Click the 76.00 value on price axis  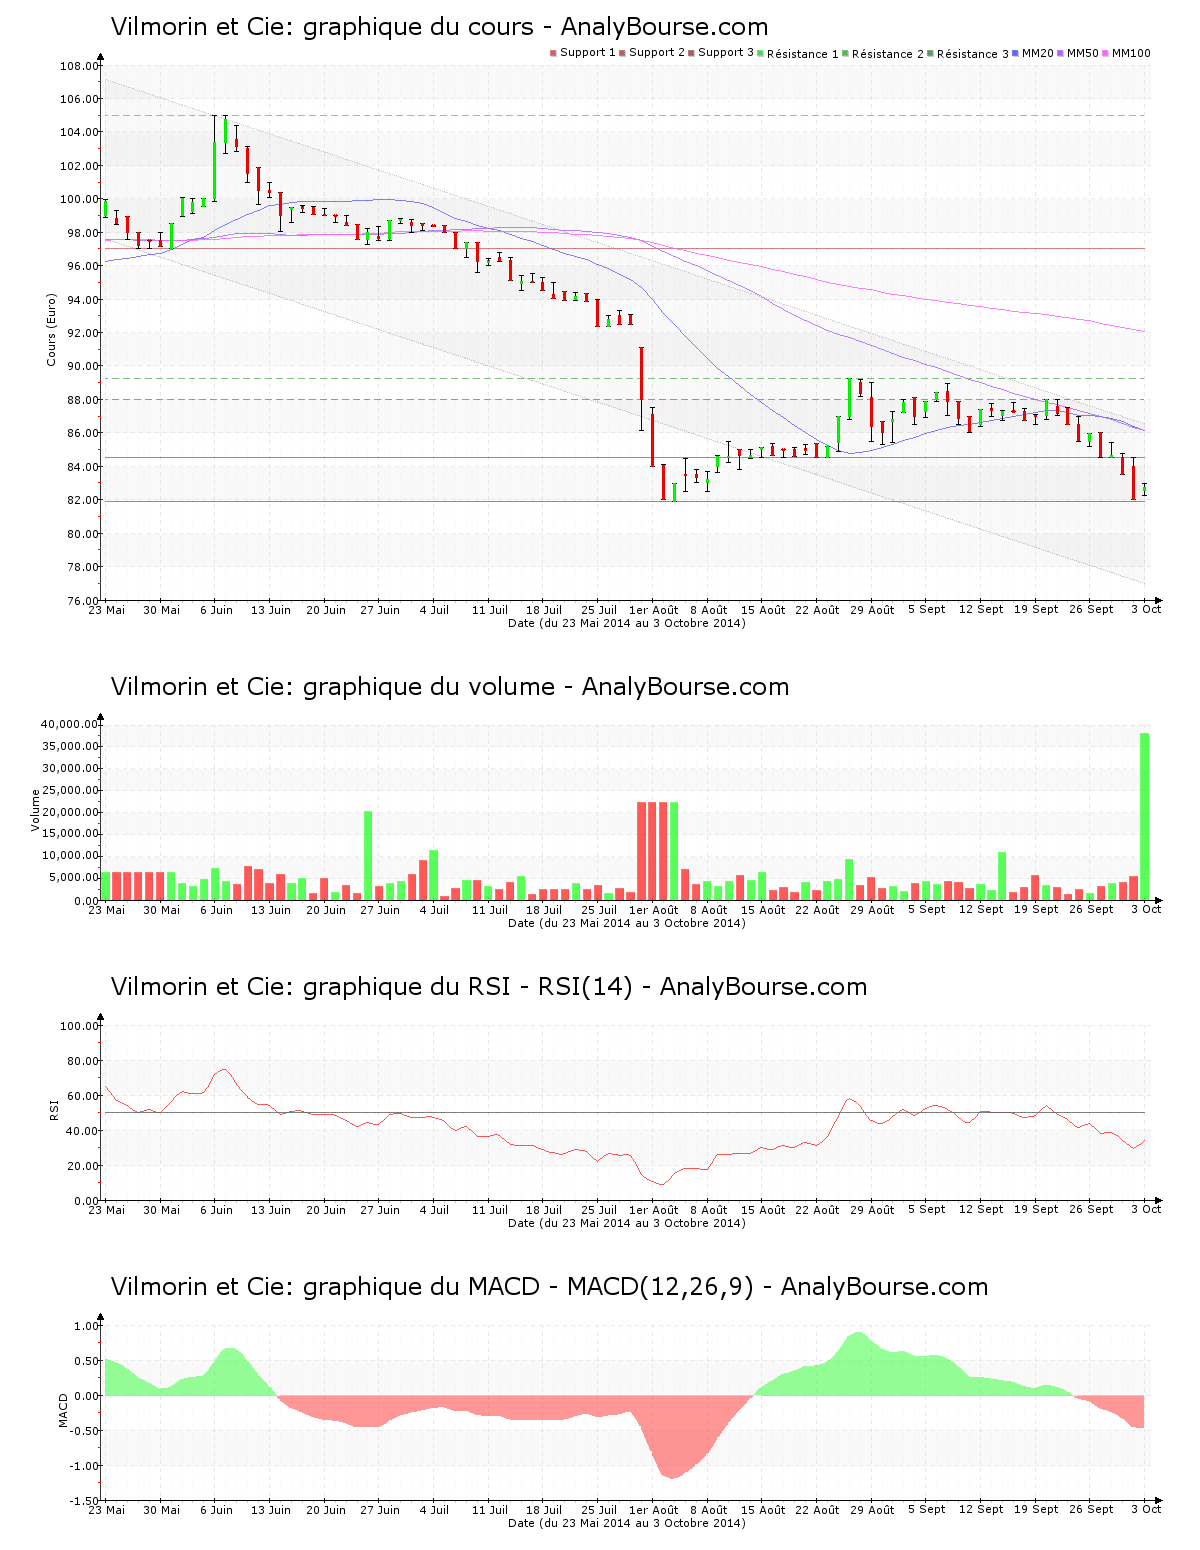click(83, 601)
